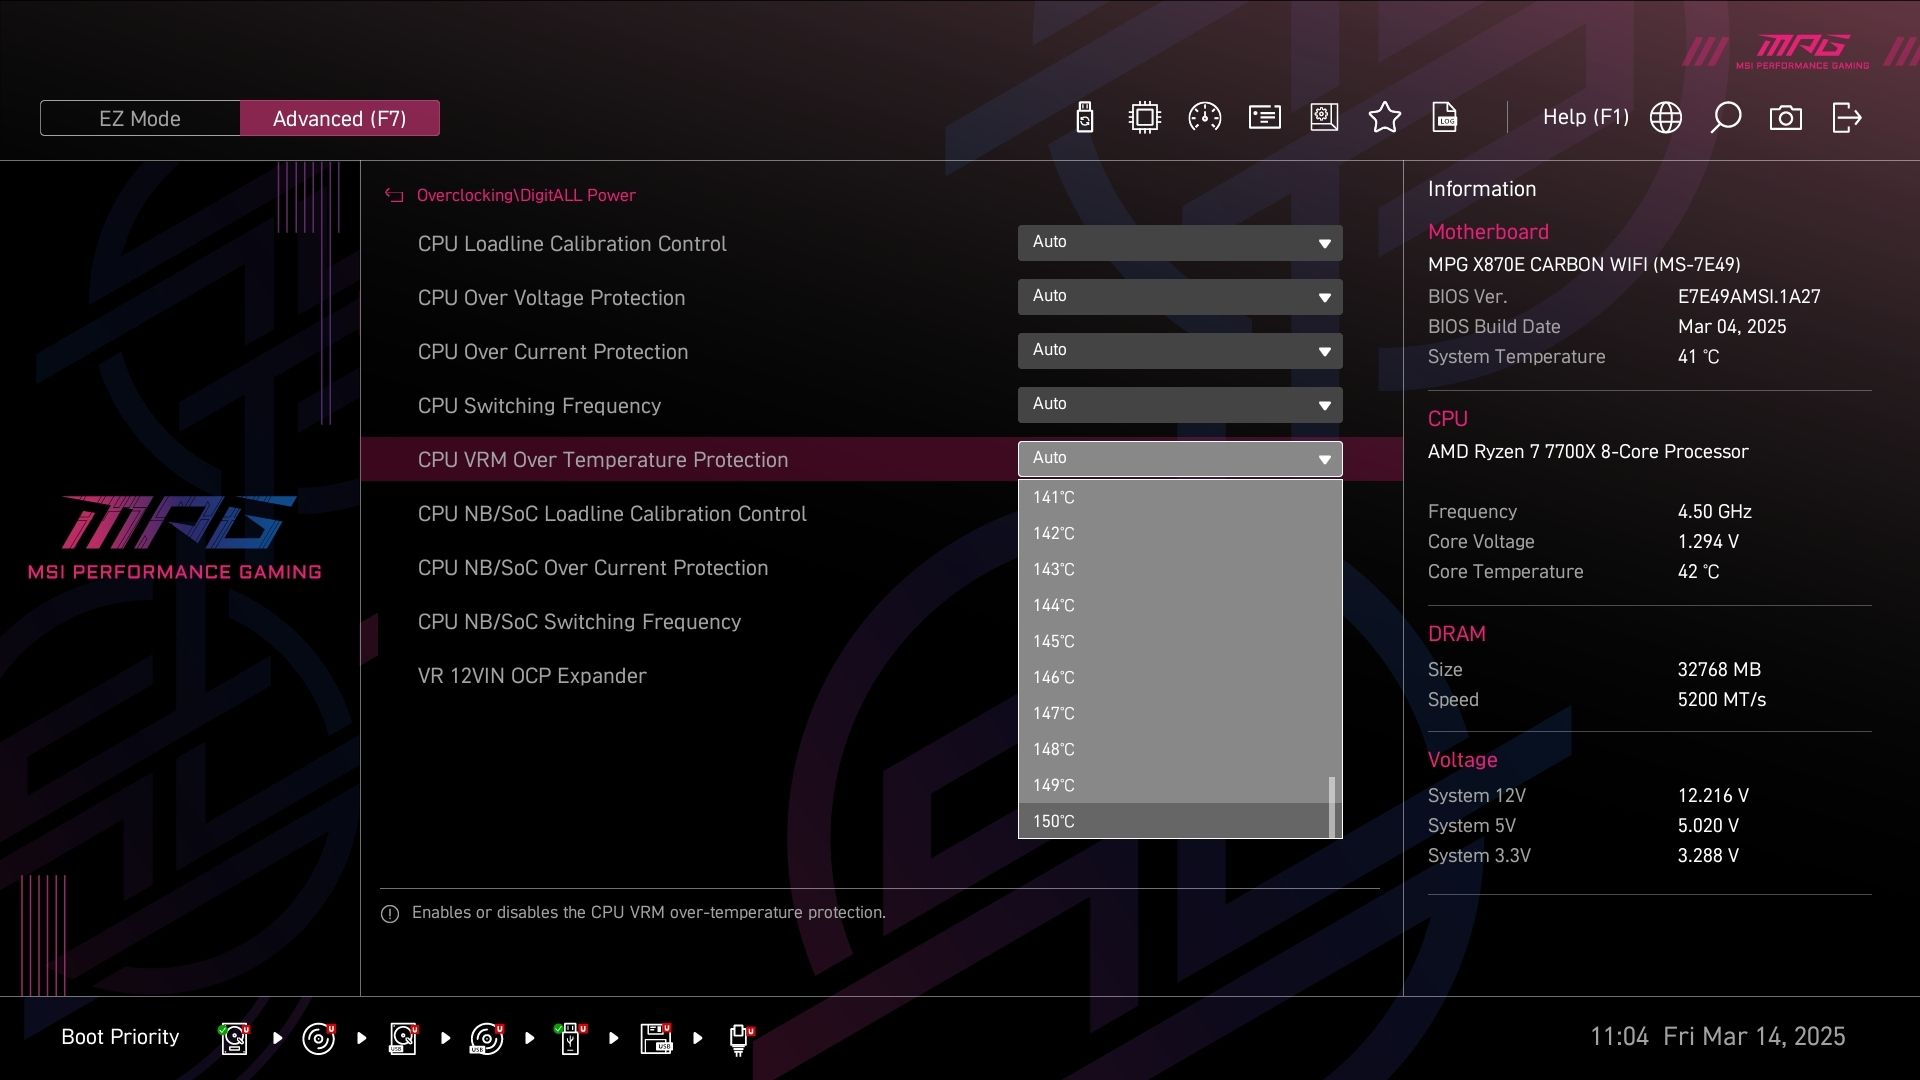This screenshot has width=1920, height=1080.
Task: Open the speedometer overclocking icon
Action: [1204, 118]
